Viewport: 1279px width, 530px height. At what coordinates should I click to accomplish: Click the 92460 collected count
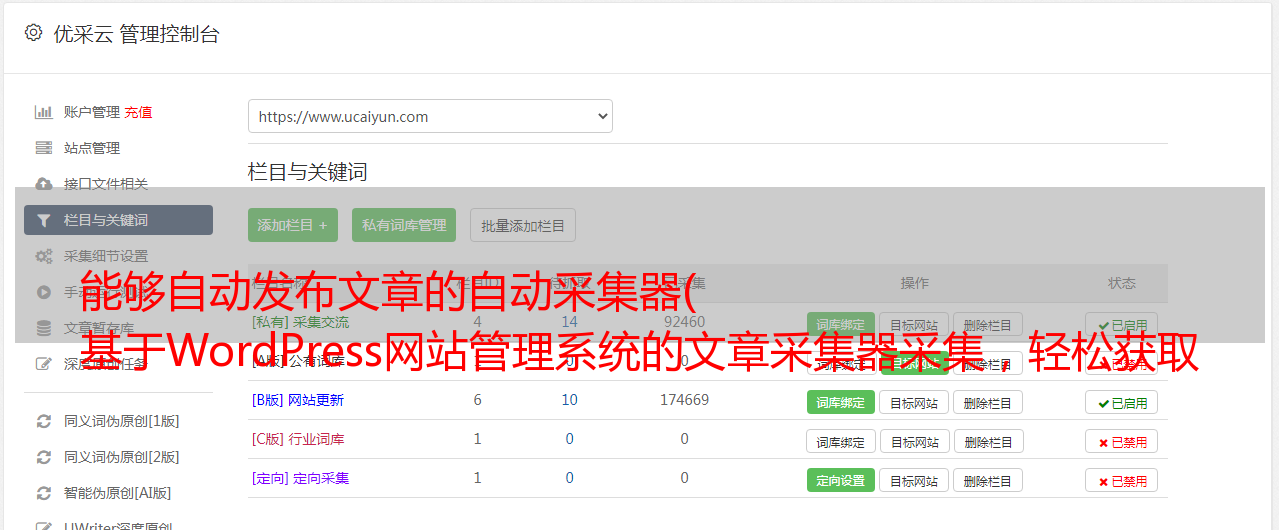(684, 322)
